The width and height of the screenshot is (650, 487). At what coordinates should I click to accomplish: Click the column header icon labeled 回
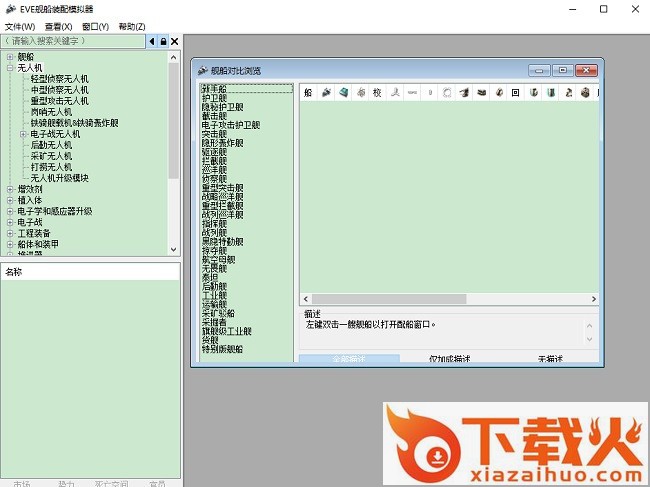[515, 93]
